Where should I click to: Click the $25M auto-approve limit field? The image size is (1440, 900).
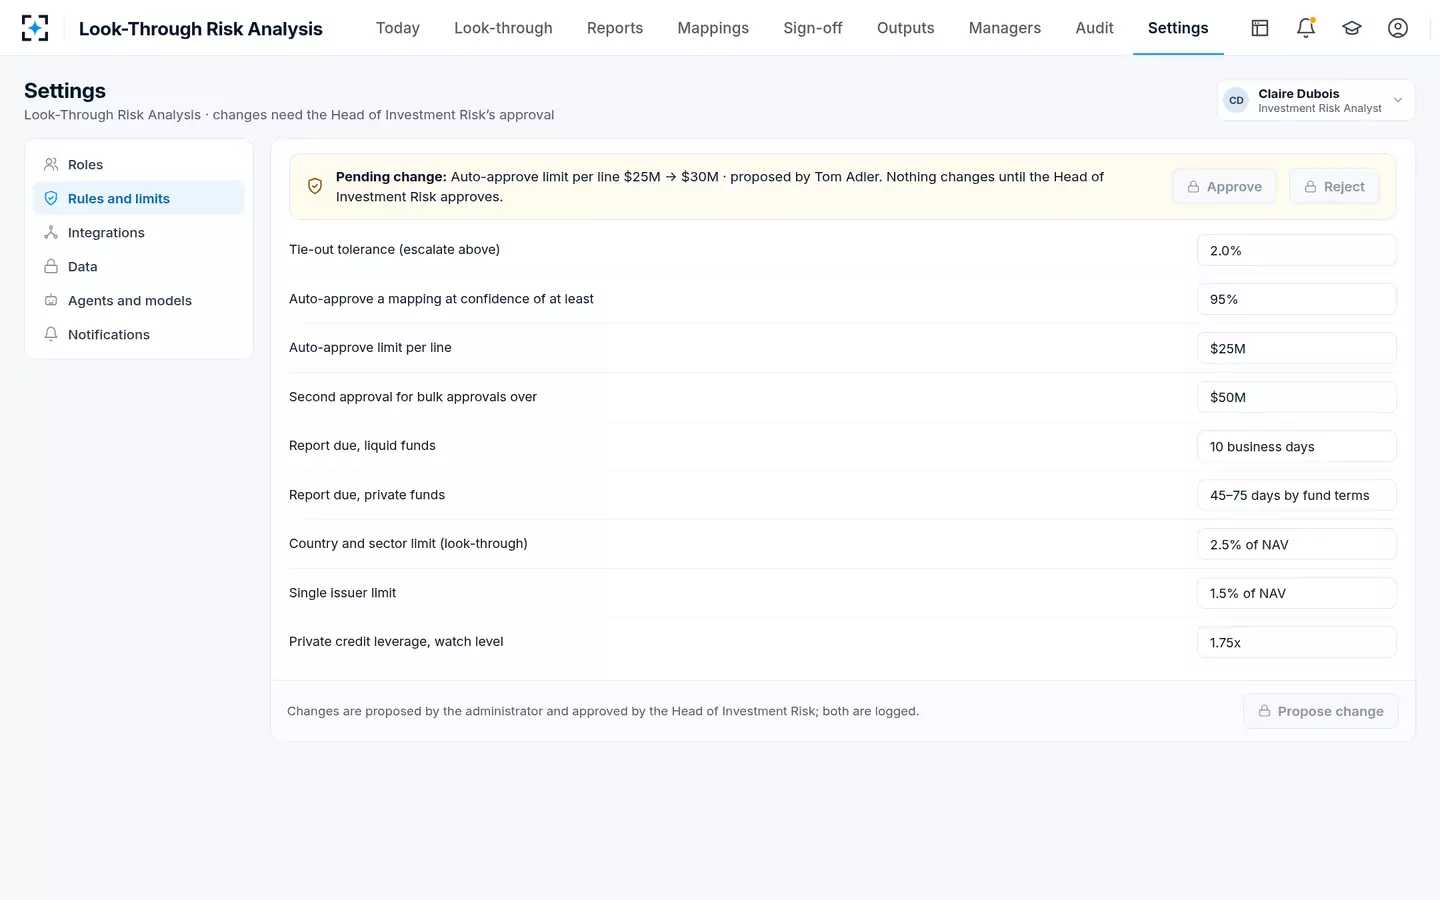pyautogui.click(x=1296, y=348)
